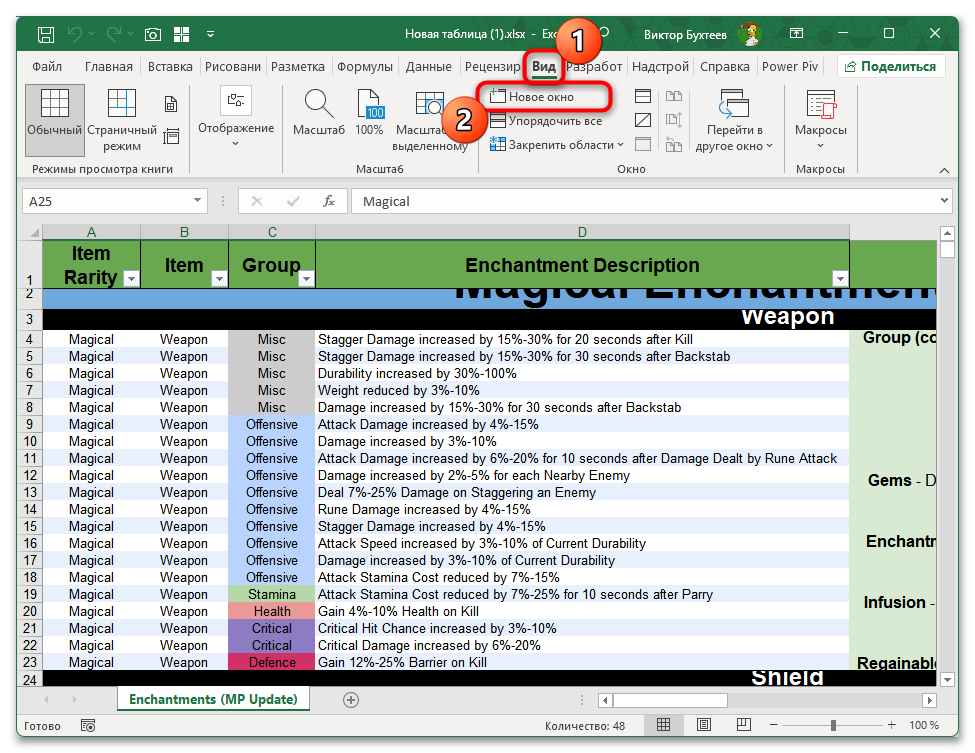975x753 pixels.
Task: Switch to Normal view in the status bar
Action: (x=663, y=725)
